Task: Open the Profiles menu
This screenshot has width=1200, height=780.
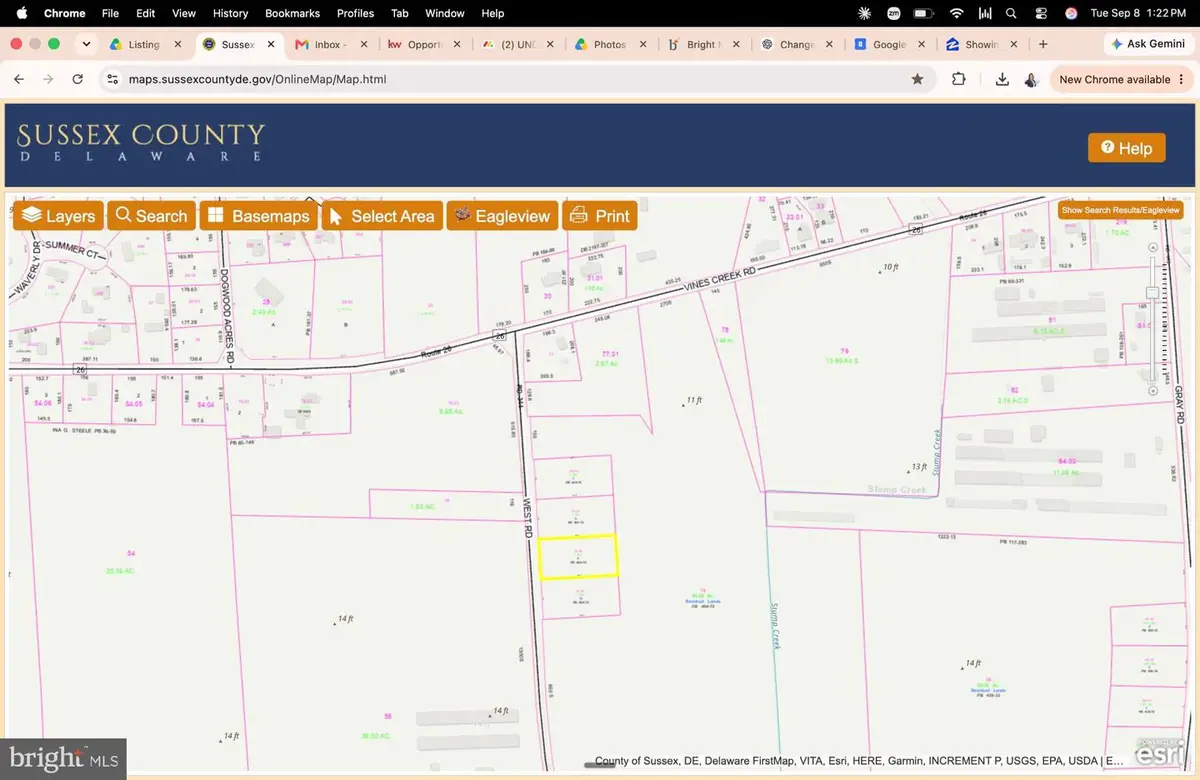Action: point(355,13)
